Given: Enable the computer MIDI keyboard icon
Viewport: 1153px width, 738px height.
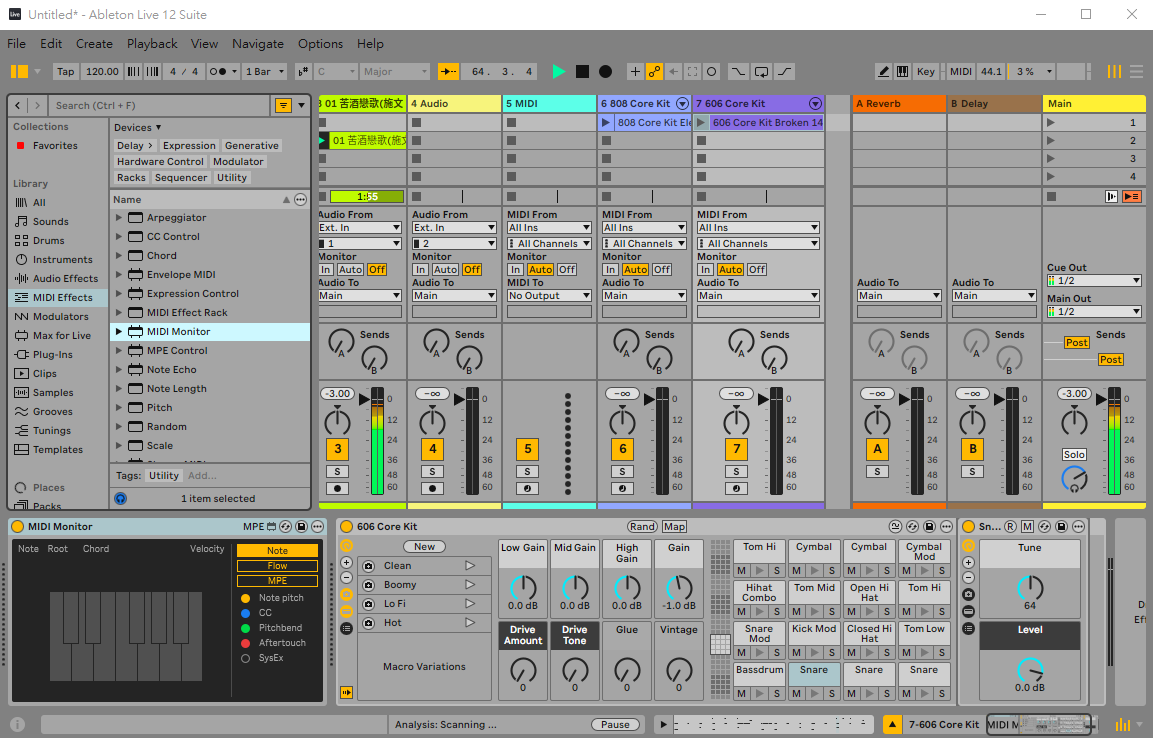Looking at the screenshot, I should click(902, 72).
